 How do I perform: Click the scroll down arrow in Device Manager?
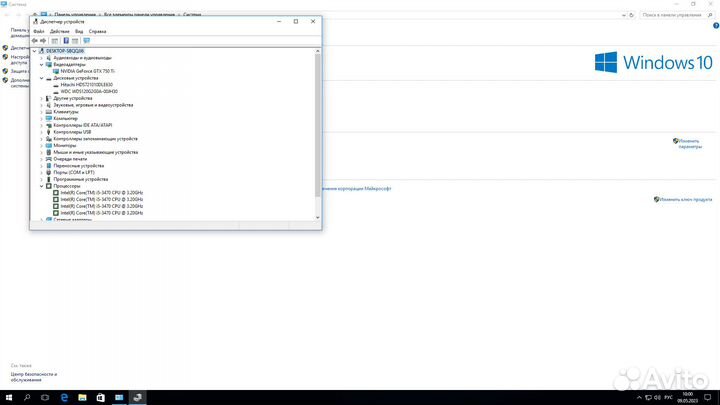click(x=317, y=218)
